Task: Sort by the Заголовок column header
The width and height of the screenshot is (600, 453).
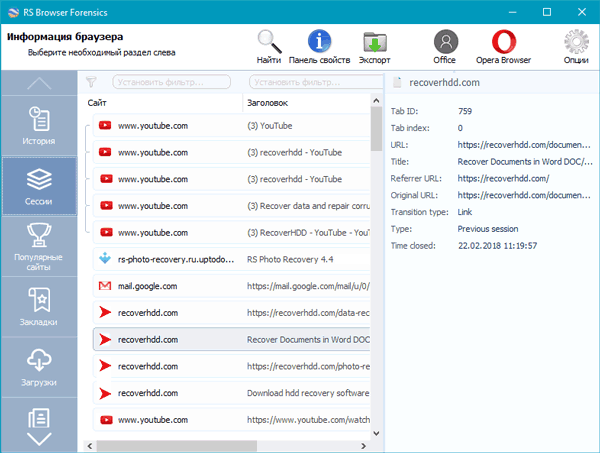Action: click(306, 103)
